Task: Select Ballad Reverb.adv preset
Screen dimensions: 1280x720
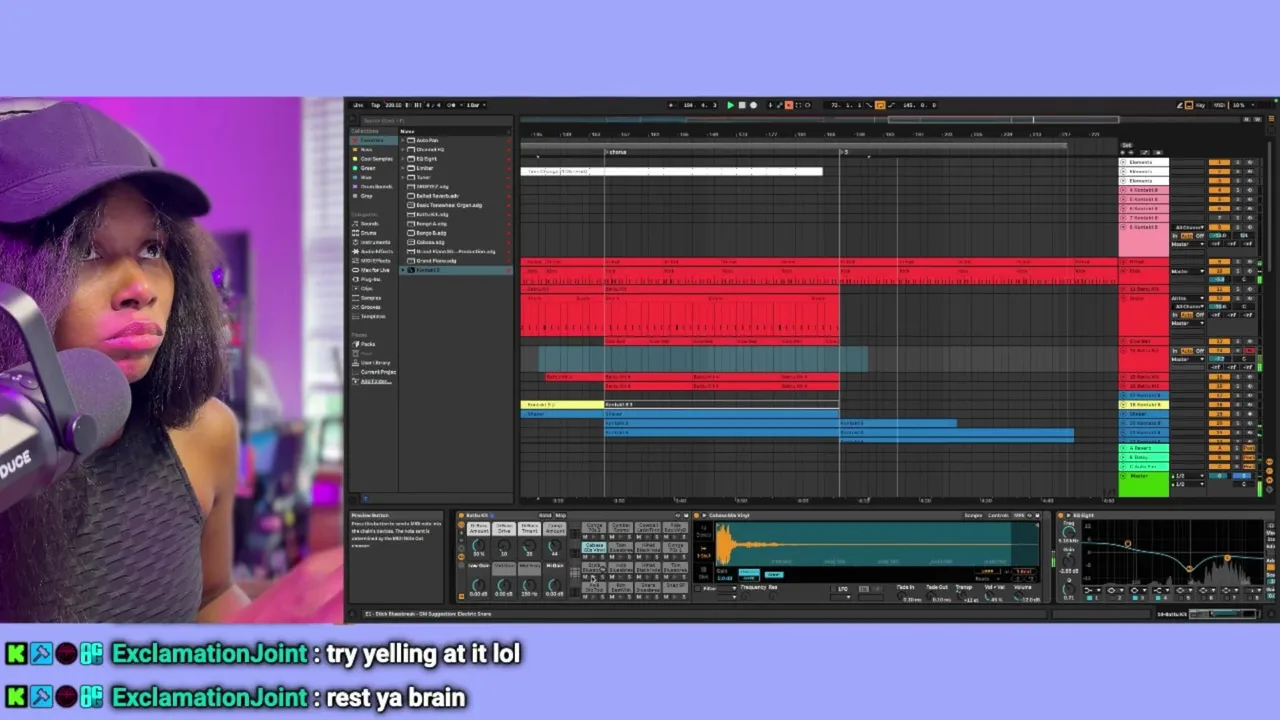Action: point(438,196)
